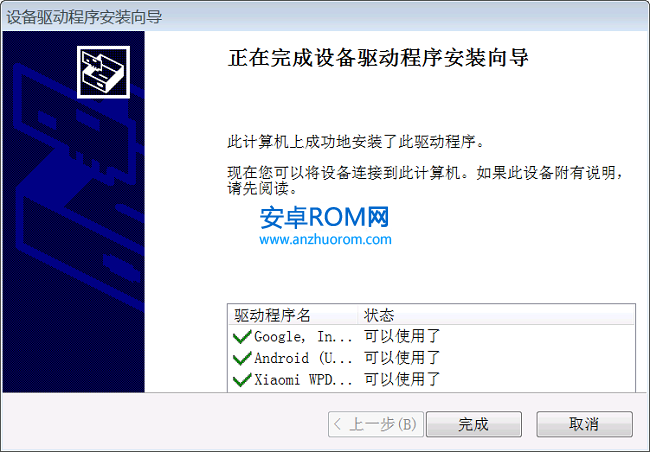This screenshot has height=452, width=650.
Task: Click the green checkmark beside Xiaomi WPD...
Action: 242,380
